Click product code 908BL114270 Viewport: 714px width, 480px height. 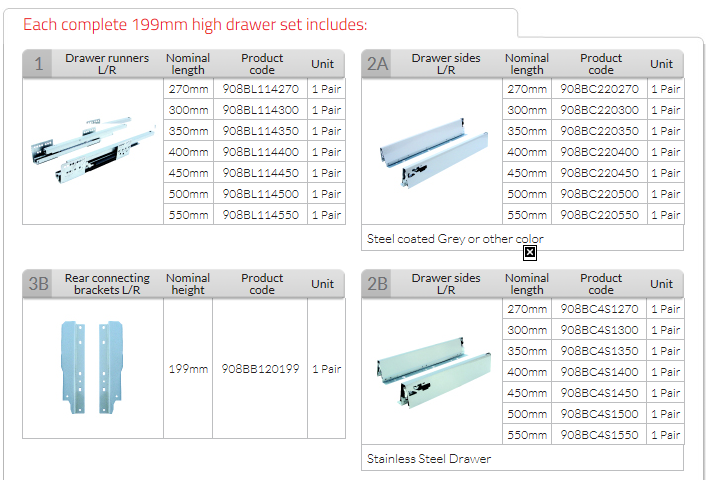coord(260,89)
